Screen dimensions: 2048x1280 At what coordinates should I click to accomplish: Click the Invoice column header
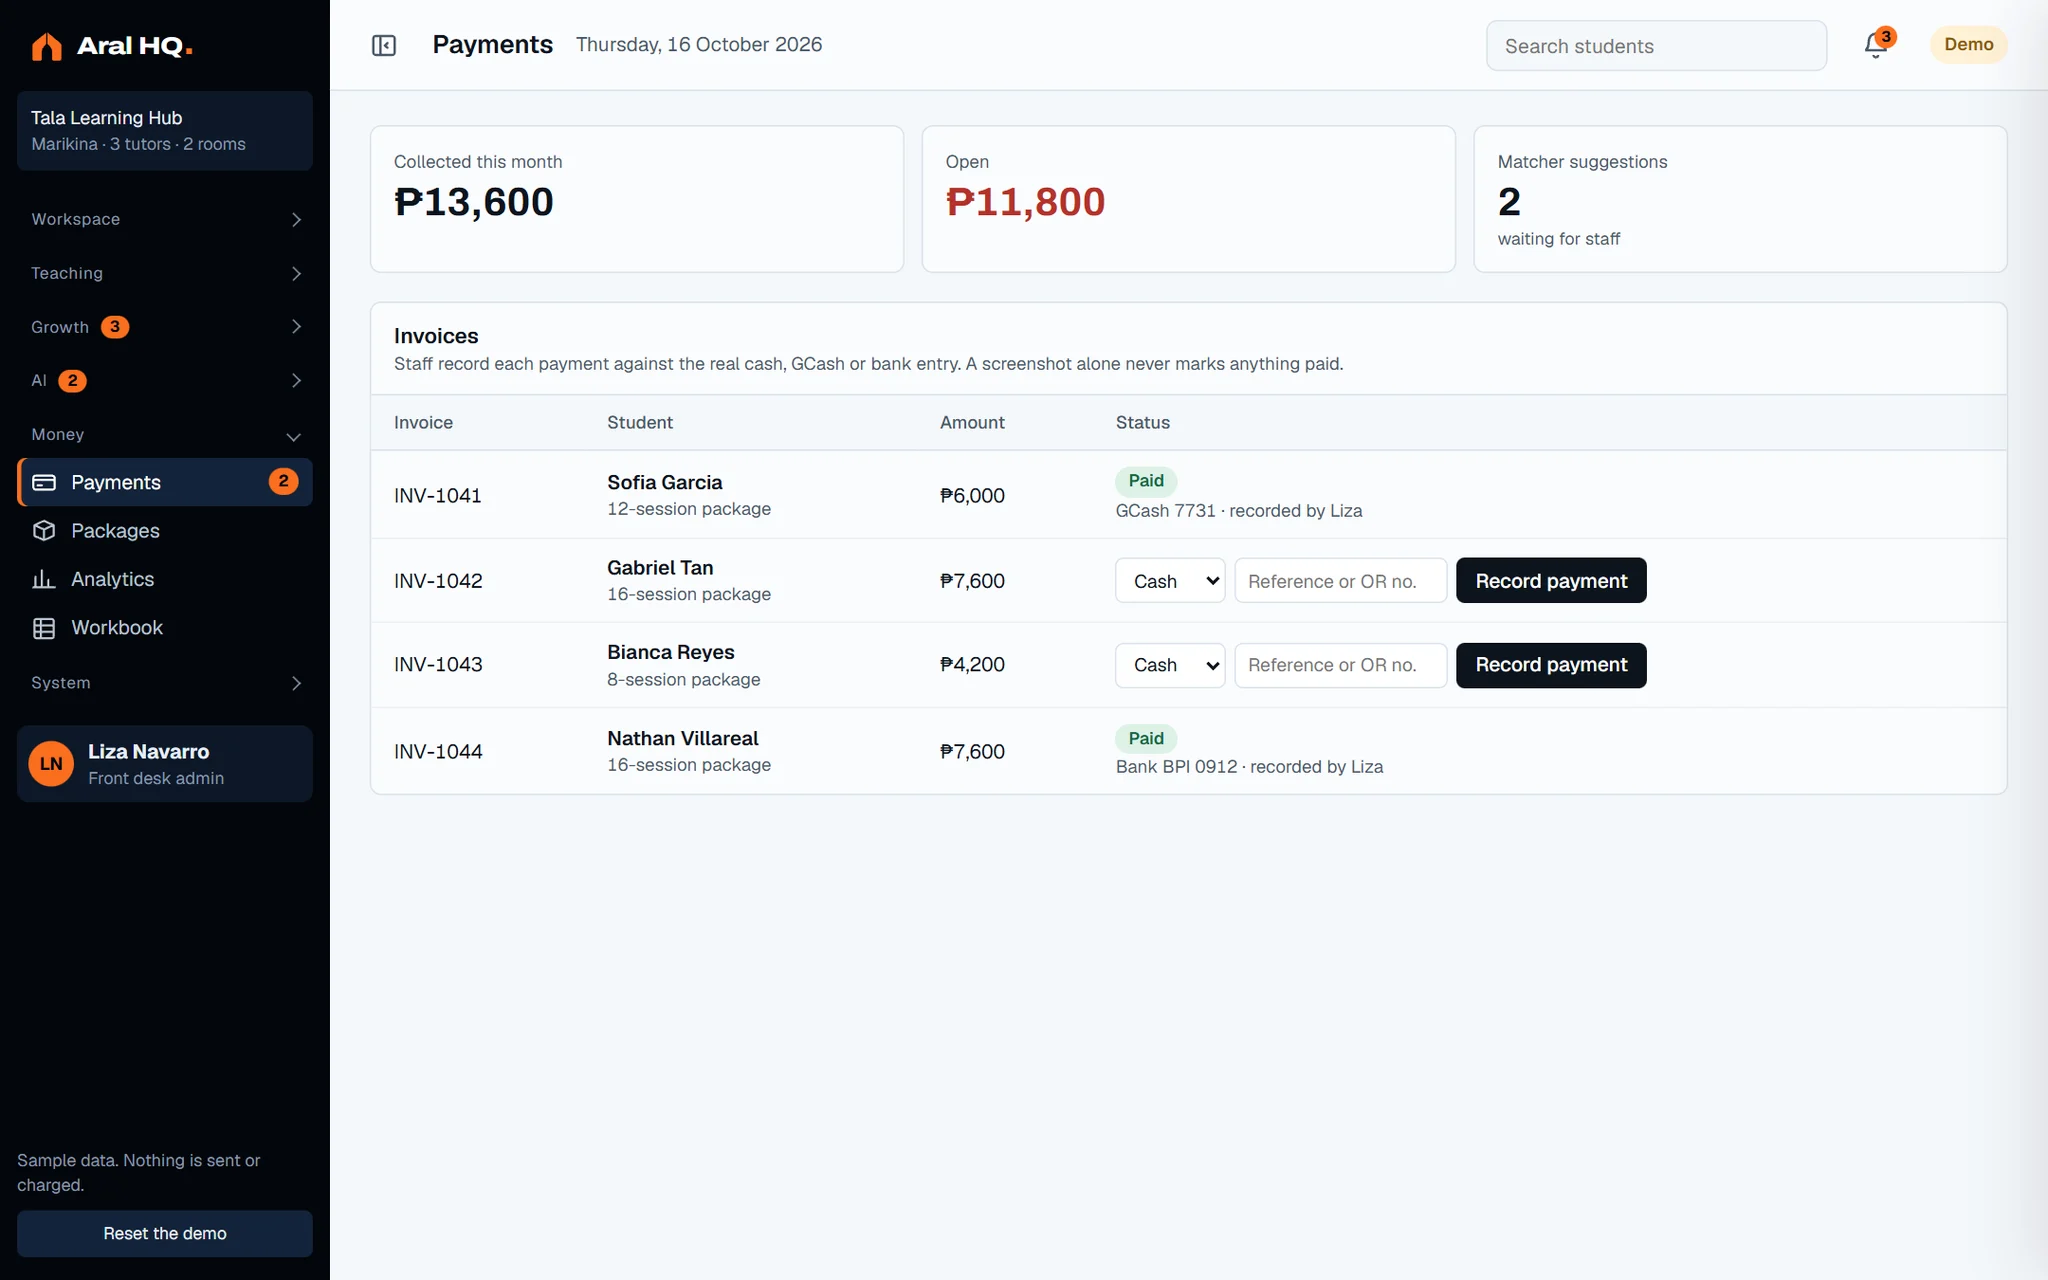point(423,423)
